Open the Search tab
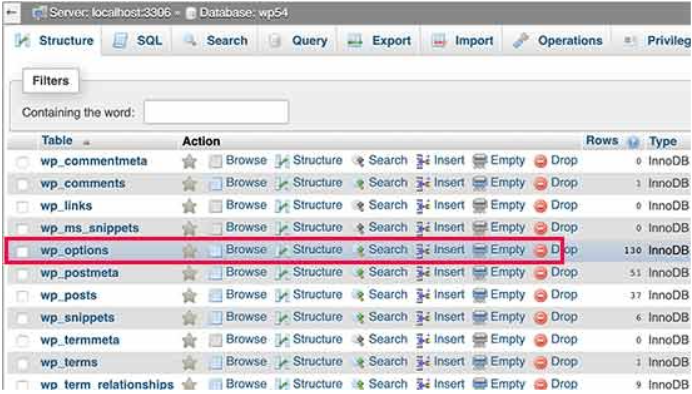This screenshot has width=692, height=394. point(215,41)
